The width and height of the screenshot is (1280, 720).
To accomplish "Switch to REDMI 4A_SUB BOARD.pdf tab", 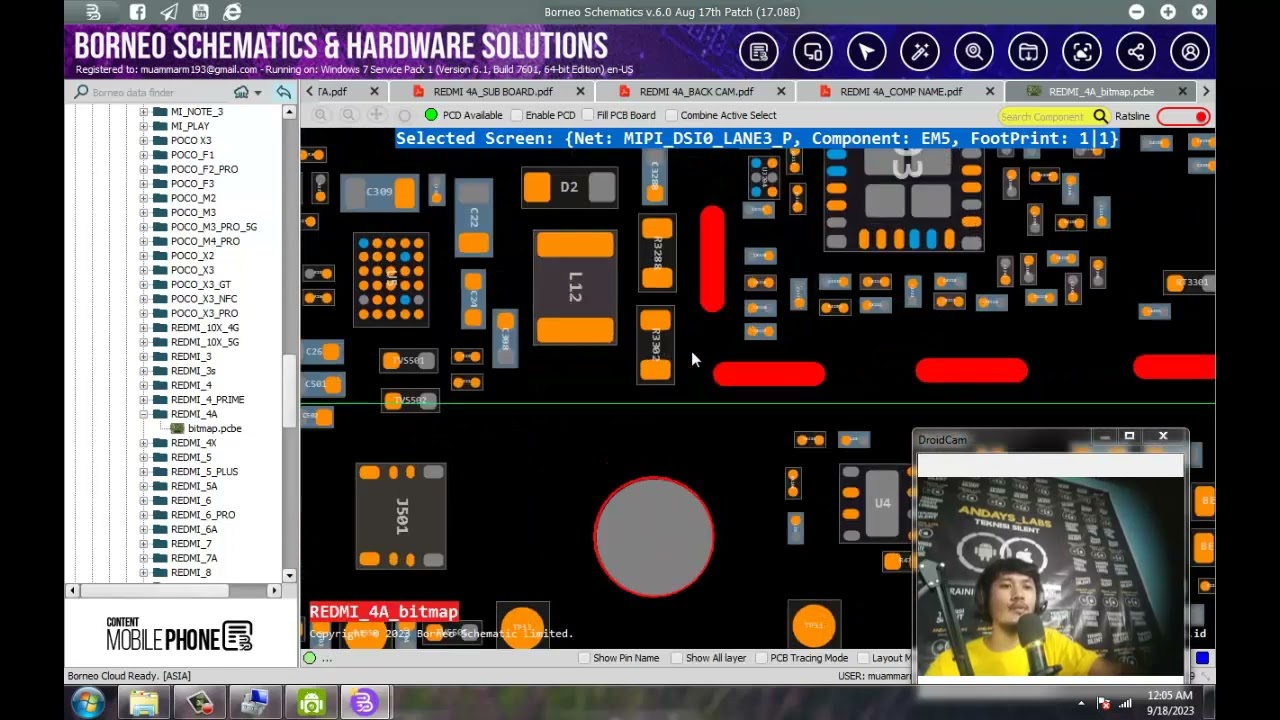I will [x=492, y=92].
